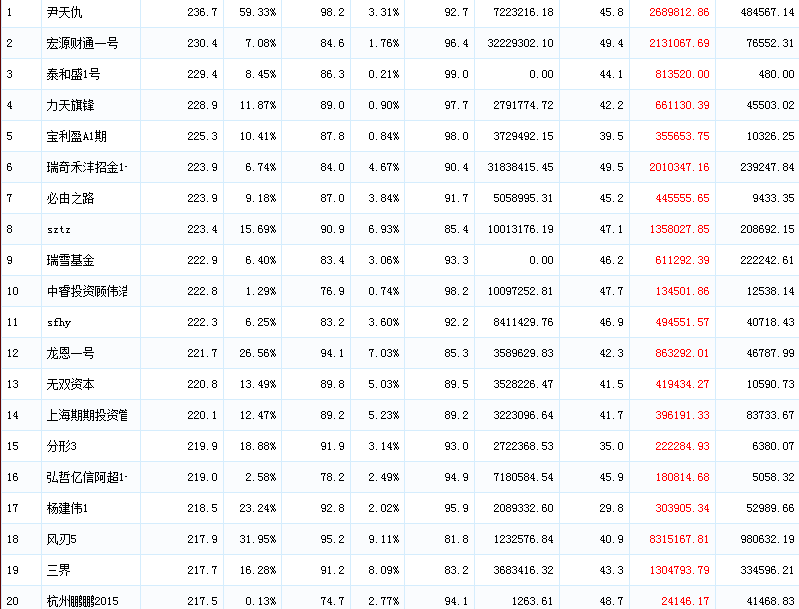The height and width of the screenshot is (609, 799).
Task: Select the percentage 59.33%
Action: (x=258, y=12)
